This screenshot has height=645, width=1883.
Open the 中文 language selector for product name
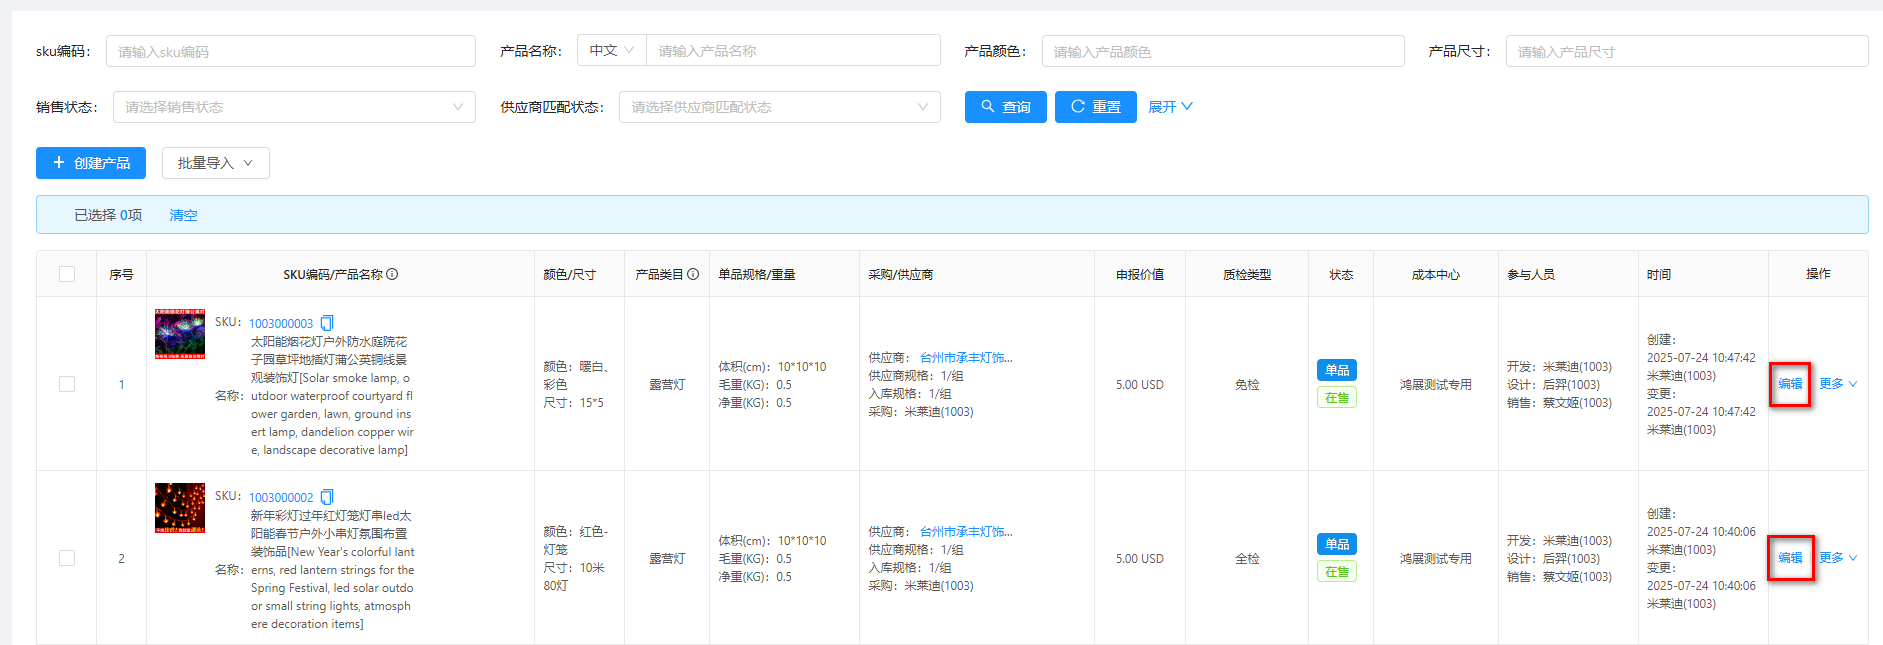pos(611,50)
